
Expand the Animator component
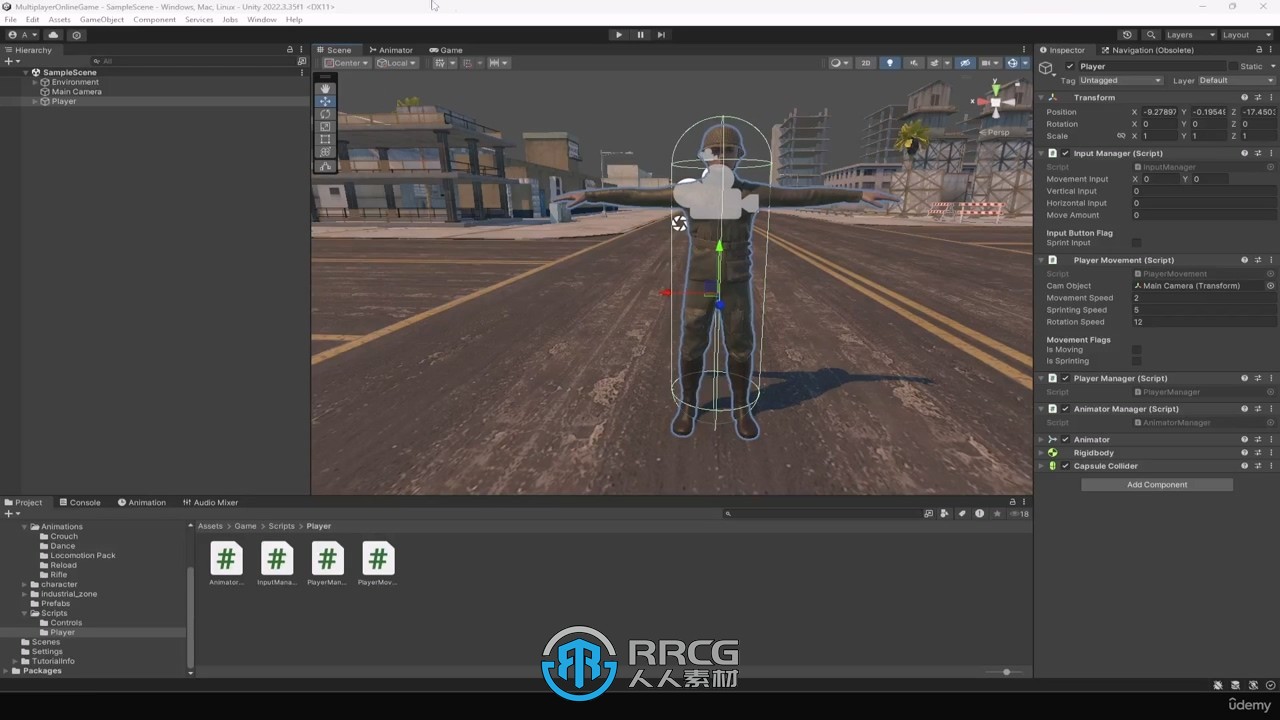[x=1041, y=440]
